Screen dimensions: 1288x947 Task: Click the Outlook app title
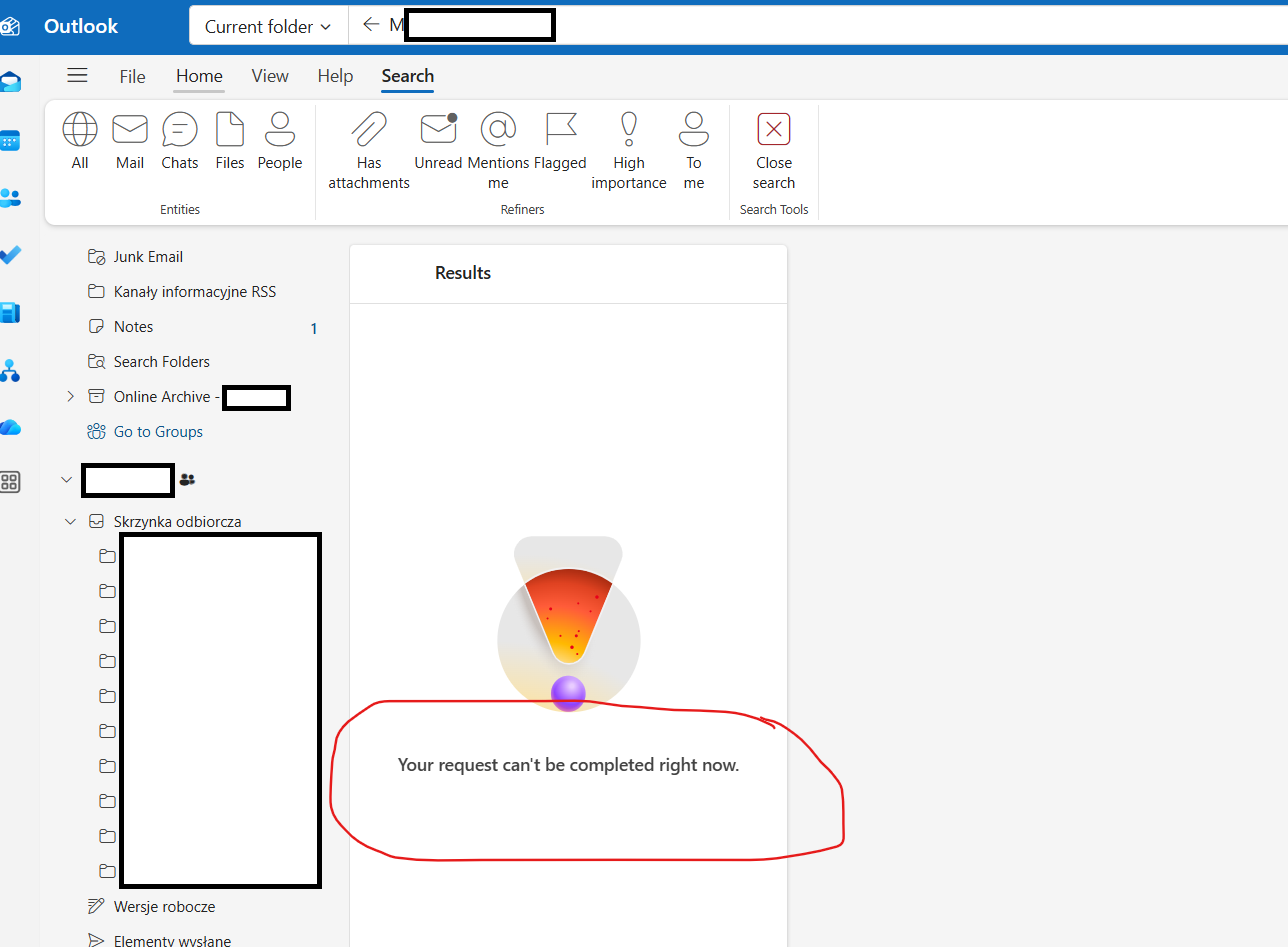(81, 26)
